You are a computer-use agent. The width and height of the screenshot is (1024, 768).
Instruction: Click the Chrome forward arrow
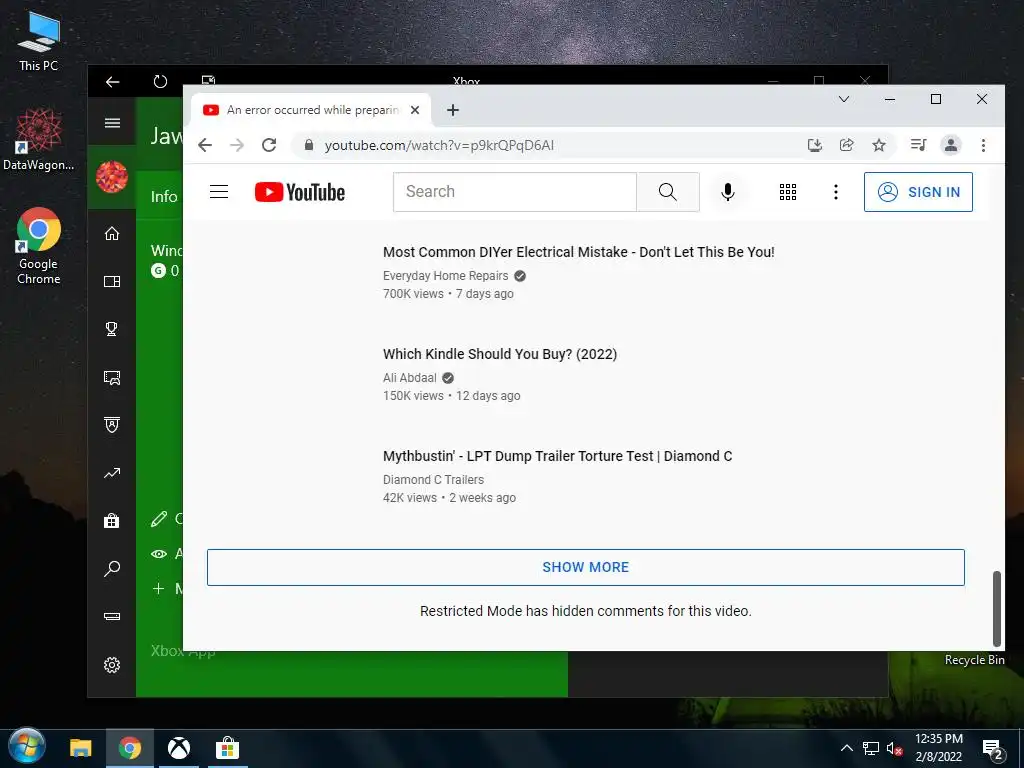[x=237, y=145]
